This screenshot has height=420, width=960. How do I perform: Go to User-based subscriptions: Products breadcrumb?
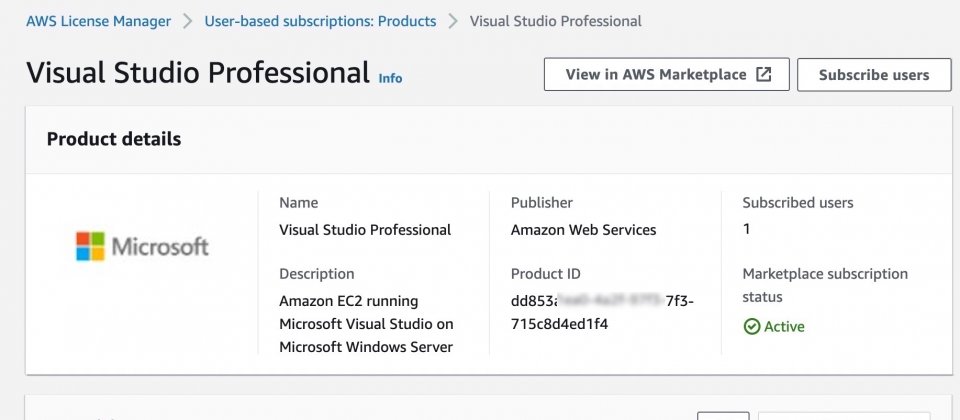tap(320, 21)
